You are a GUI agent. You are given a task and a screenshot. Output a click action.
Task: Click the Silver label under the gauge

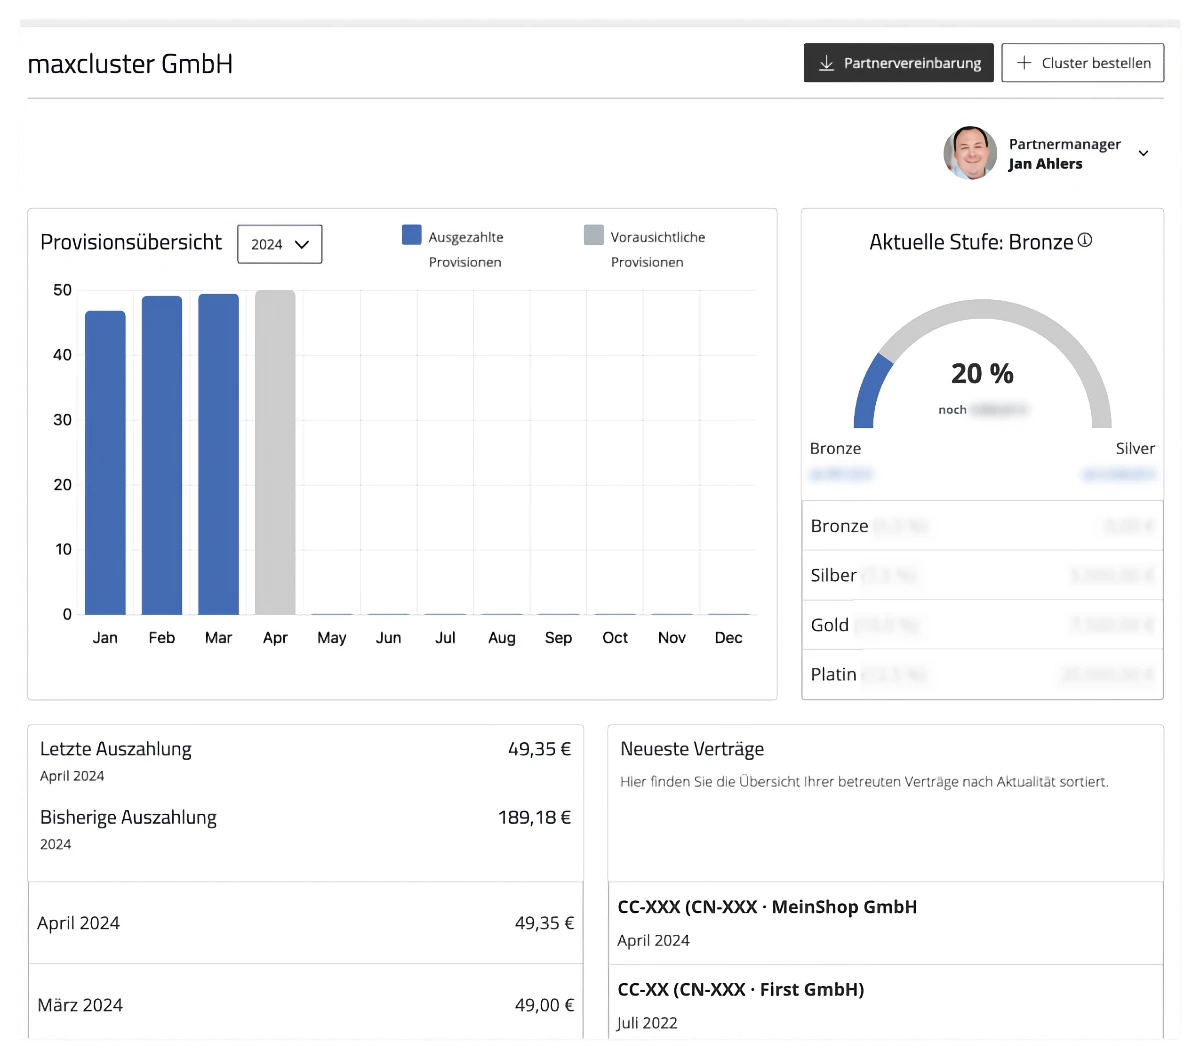pos(1135,448)
